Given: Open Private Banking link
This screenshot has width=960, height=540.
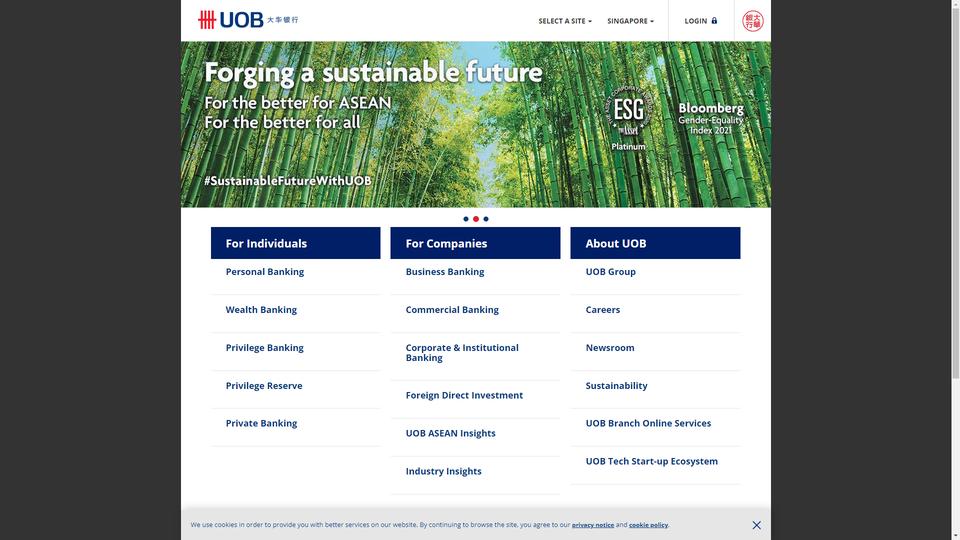Looking at the screenshot, I should click(x=261, y=423).
